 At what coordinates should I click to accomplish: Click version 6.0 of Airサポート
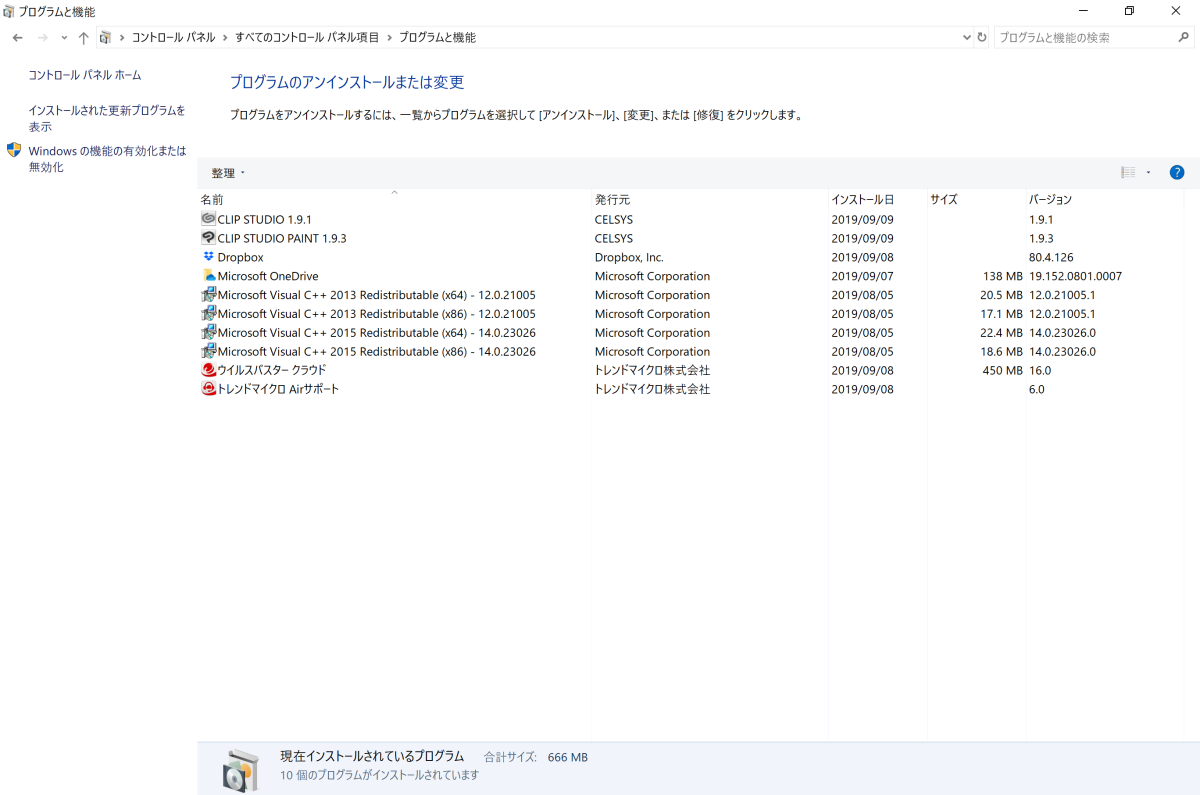point(1036,389)
